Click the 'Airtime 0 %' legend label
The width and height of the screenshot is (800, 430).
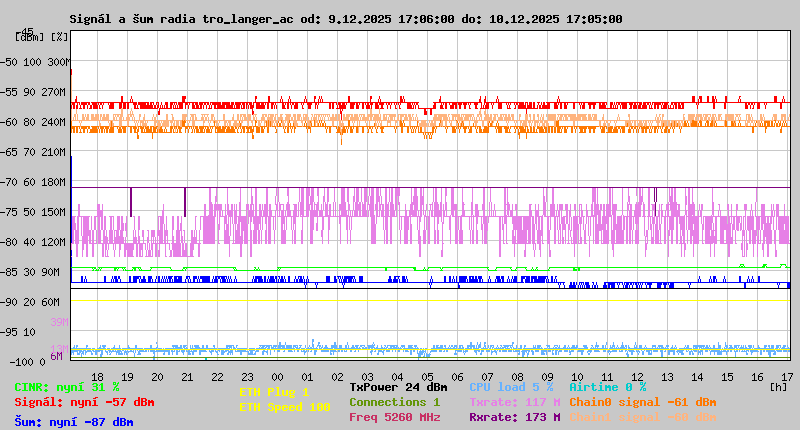point(608,388)
